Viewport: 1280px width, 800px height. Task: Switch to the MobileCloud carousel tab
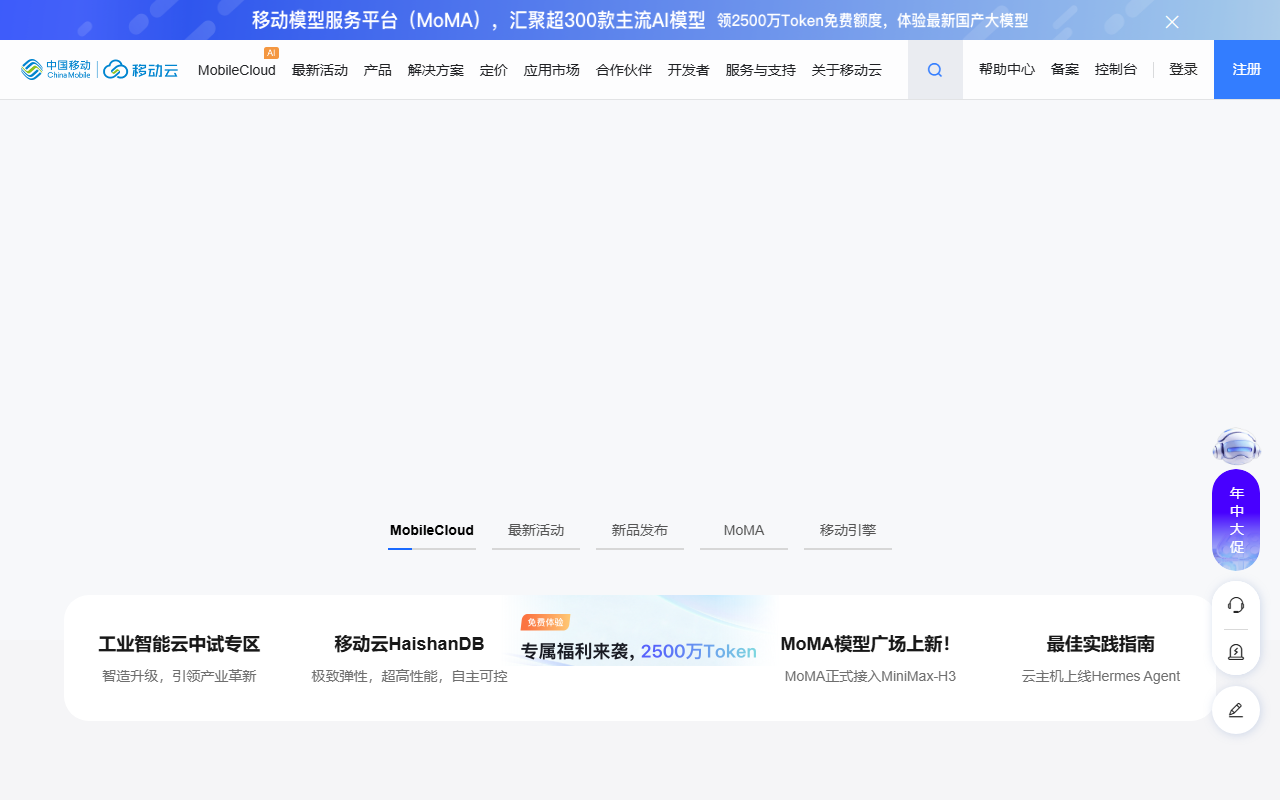432,531
